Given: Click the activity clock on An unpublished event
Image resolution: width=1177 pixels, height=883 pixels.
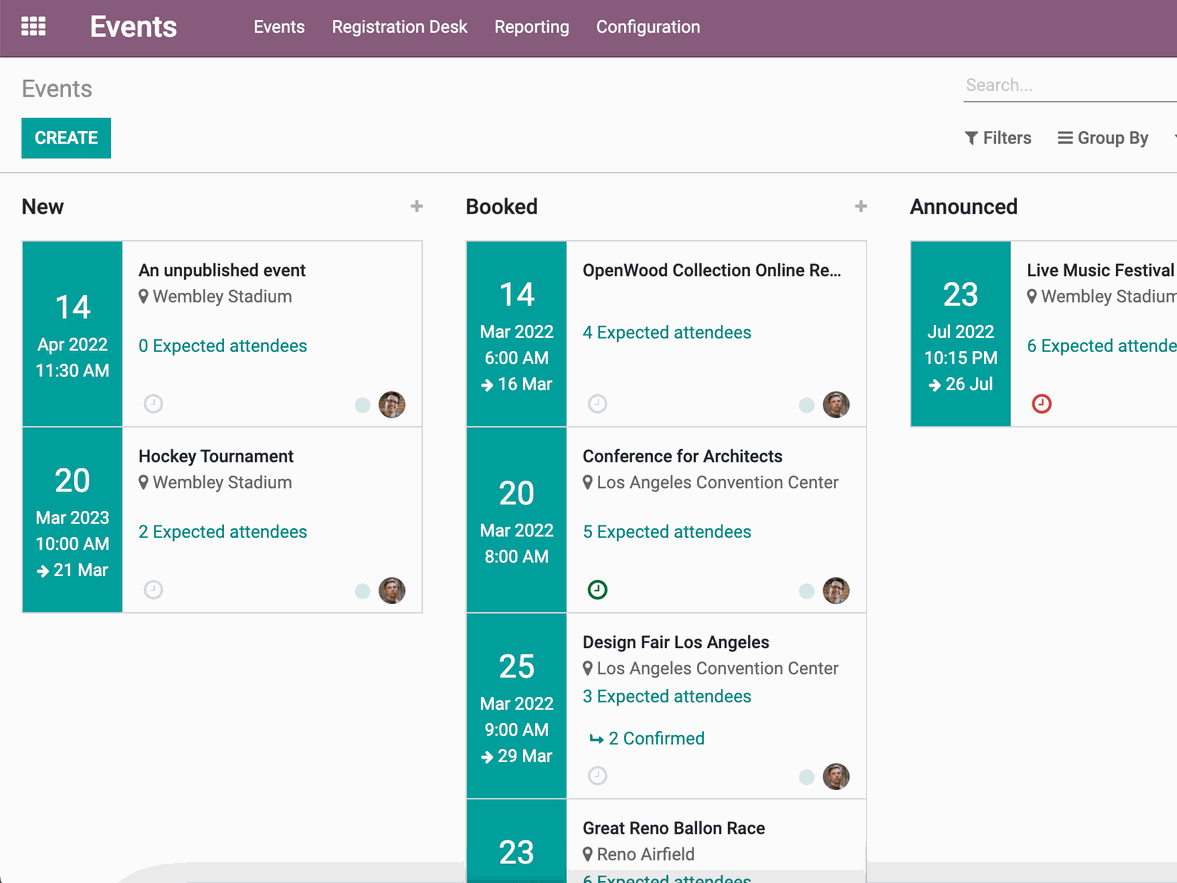Looking at the screenshot, I should coord(152,404).
